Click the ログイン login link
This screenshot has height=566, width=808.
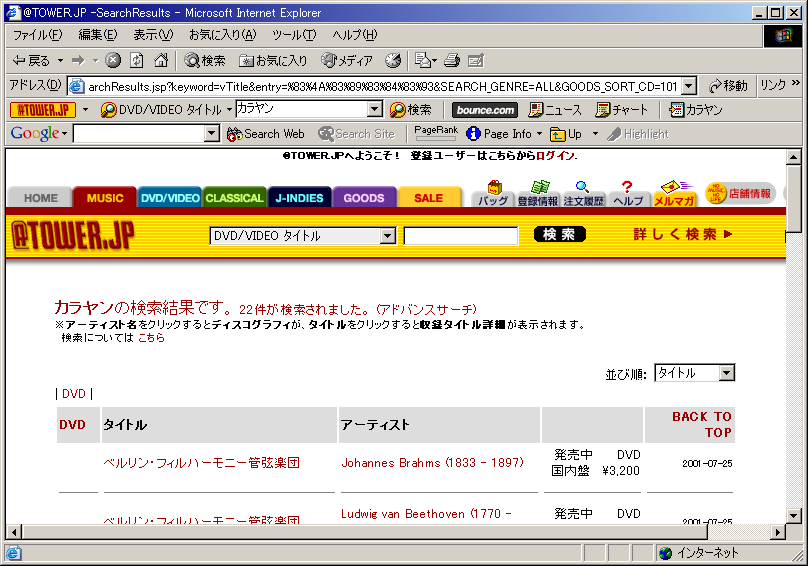tap(555, 156)
